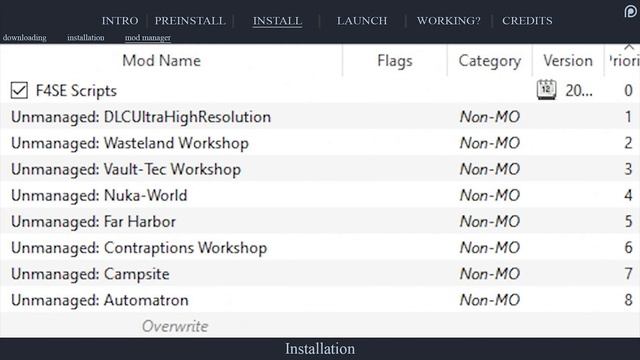Click the Overwrite entry
This screenshot has width=640, height=360.
click(175, 326)
